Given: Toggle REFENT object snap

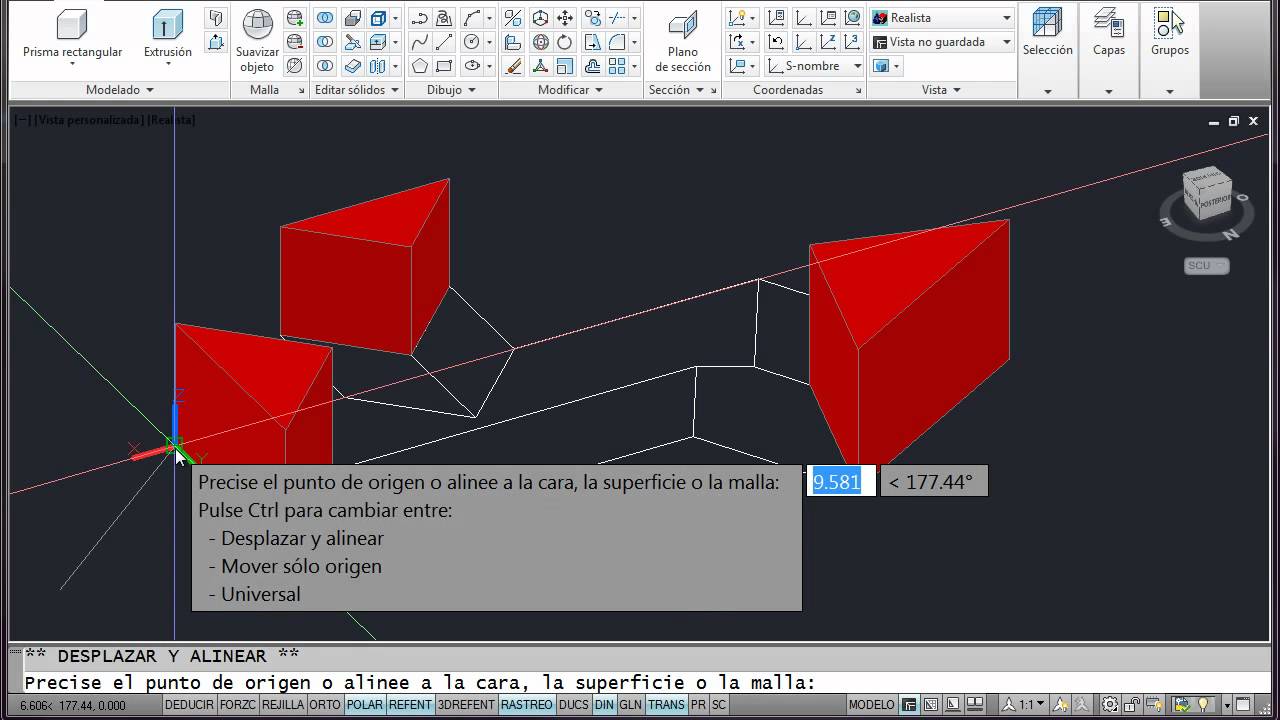Looking at the screenshot, I should [410, 705].
